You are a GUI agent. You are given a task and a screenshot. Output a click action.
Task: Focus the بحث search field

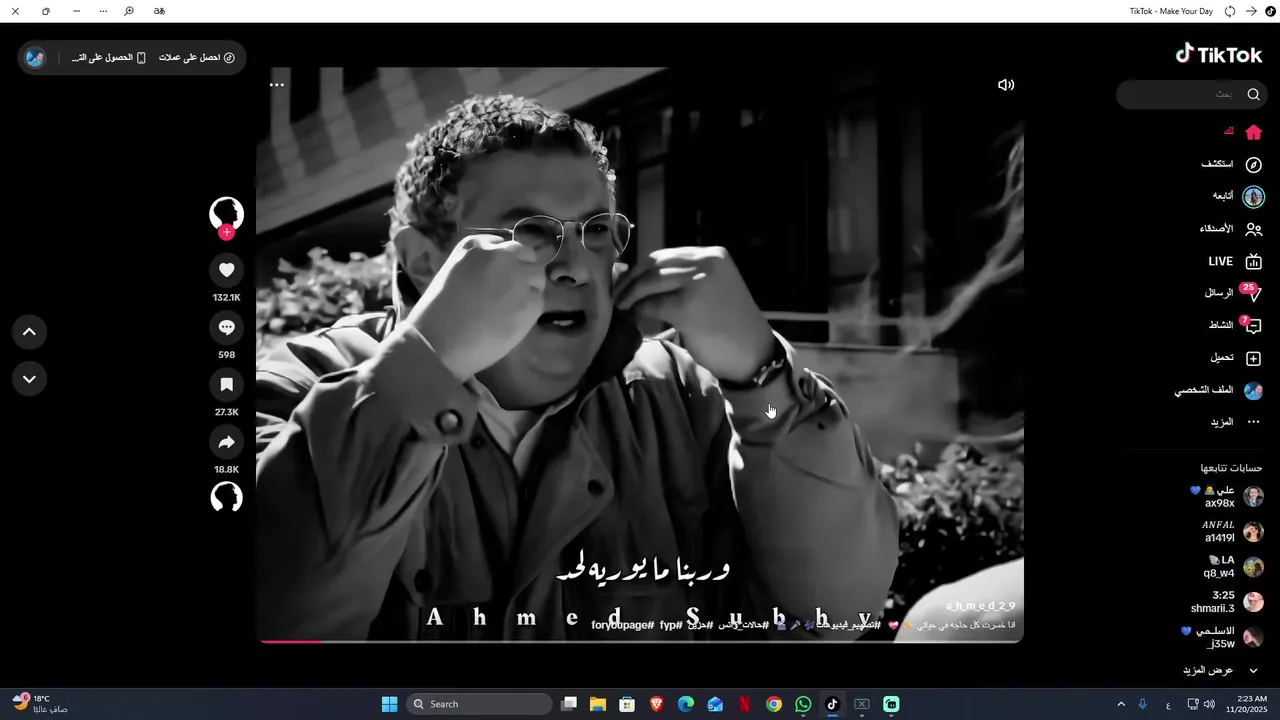[1190, 94]
